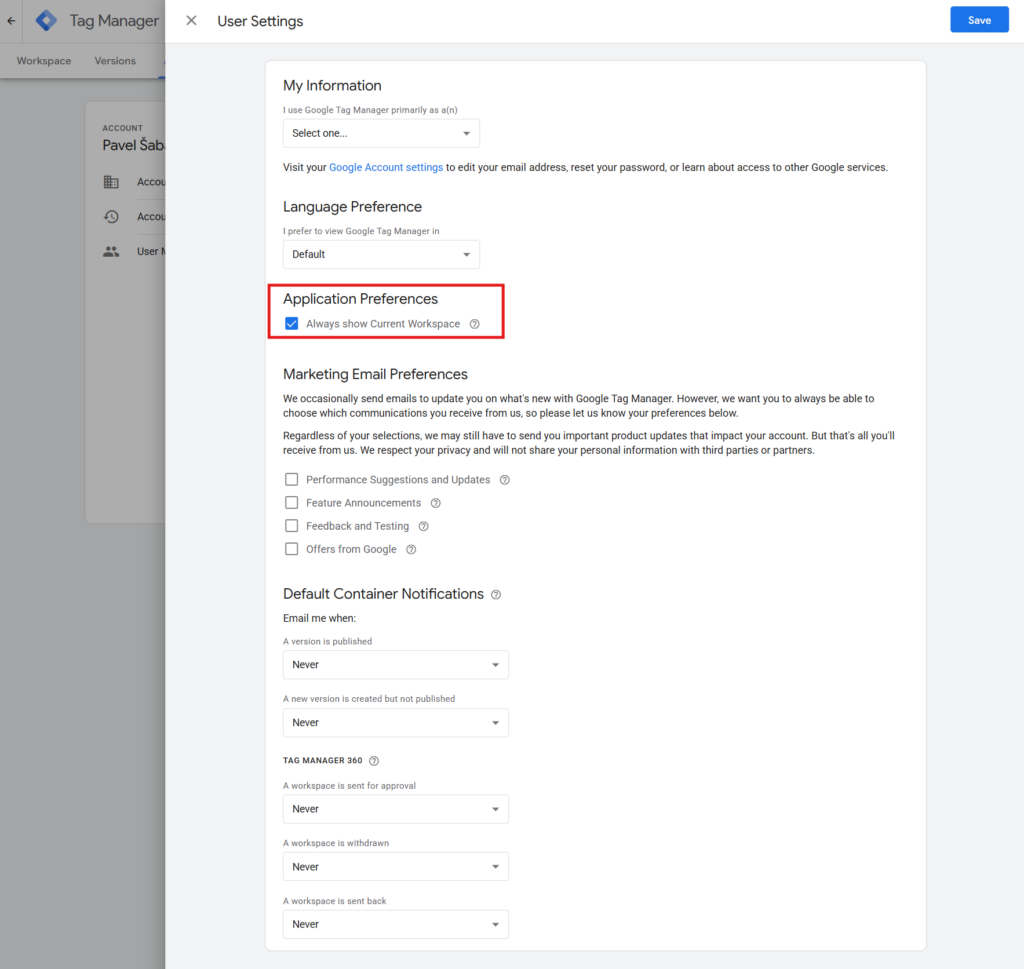Open 'new version created but not published' dropdown
Viewport: 1024px width, 969px height.
pyautogui.click(x=396, y=723)
